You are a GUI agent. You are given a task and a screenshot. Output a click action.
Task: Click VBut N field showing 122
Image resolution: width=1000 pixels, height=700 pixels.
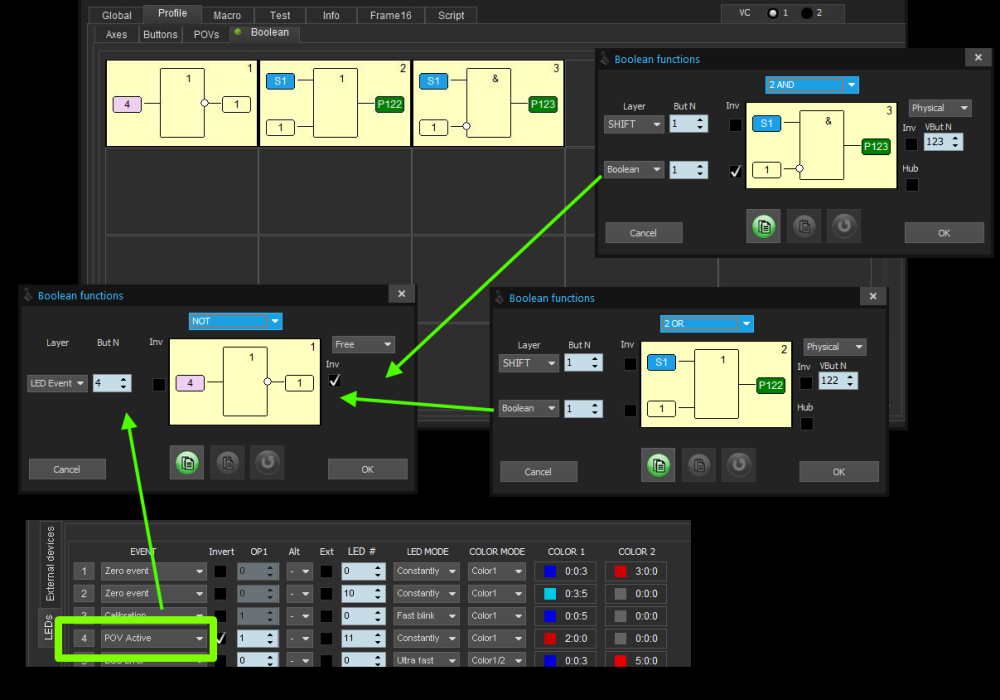[x=838, y=381]
